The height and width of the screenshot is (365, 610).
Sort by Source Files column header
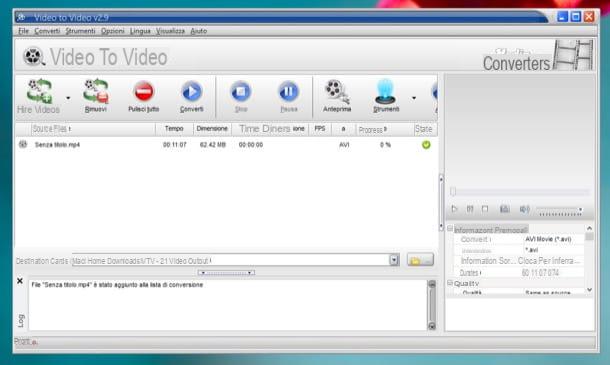pyautogui.click(x=93, y=129)
